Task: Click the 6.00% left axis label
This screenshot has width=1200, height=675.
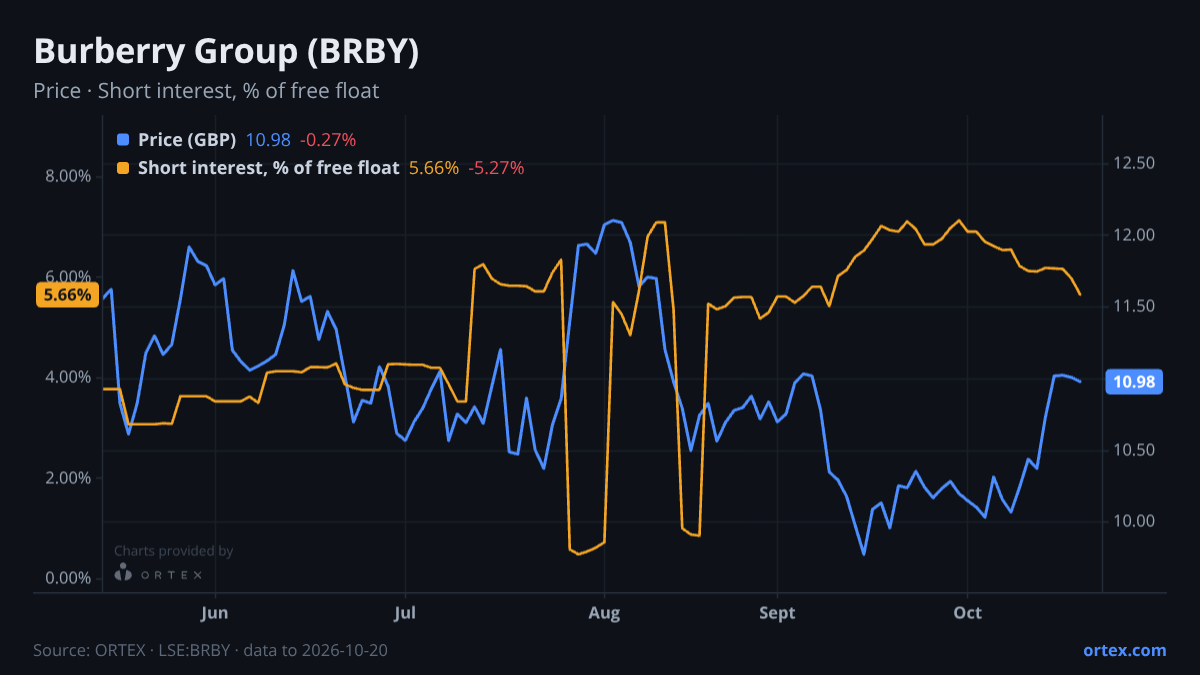Action: (x=68, y=277)
